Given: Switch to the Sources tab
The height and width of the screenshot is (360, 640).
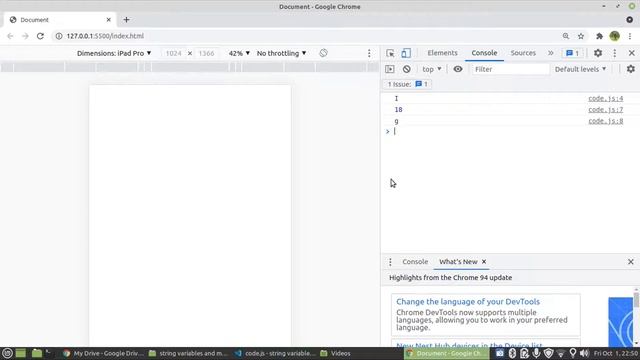Looking at the screenshot, I should [523, 53].
